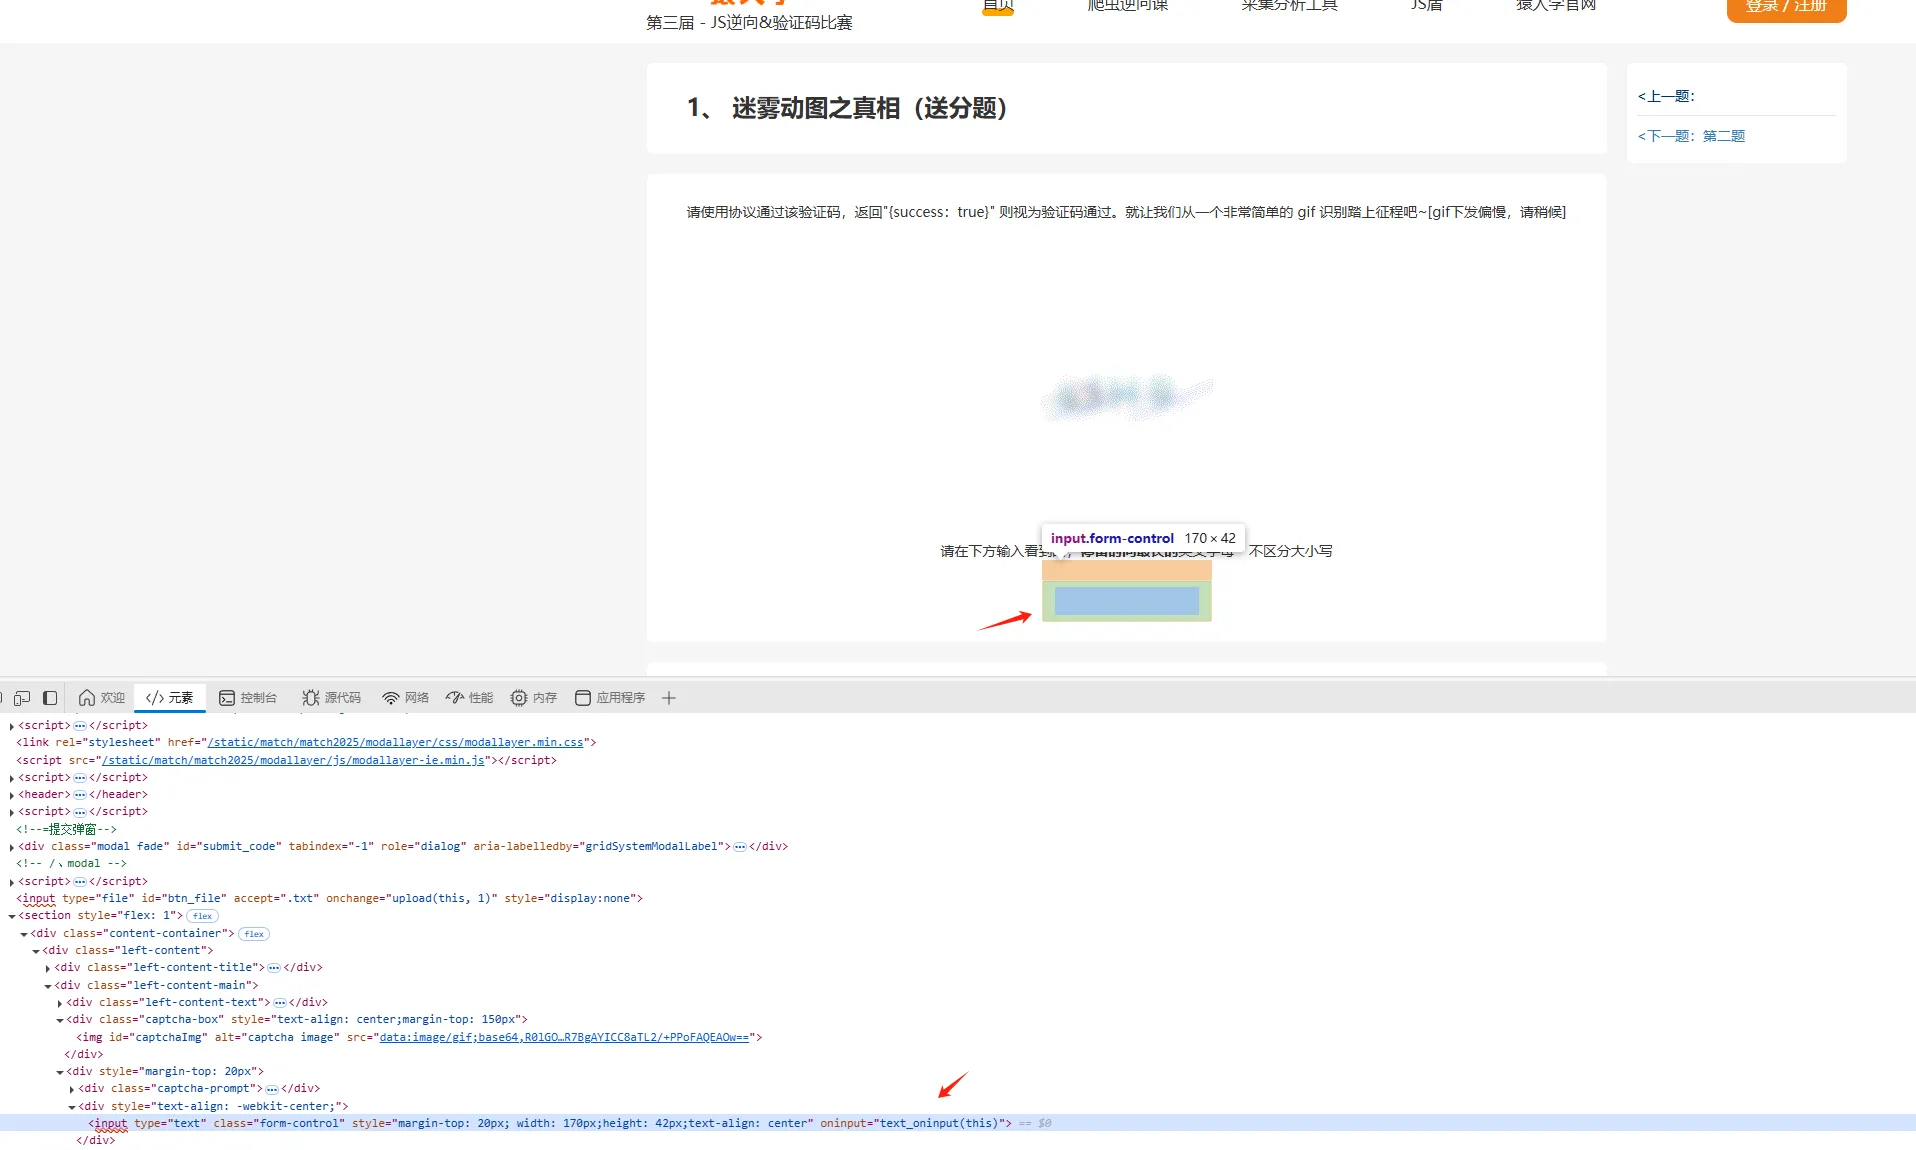This screenshot has width=1916, height=1150.
Task: Click ellipsis in script row above btn_file input
Action: point(80,882)
